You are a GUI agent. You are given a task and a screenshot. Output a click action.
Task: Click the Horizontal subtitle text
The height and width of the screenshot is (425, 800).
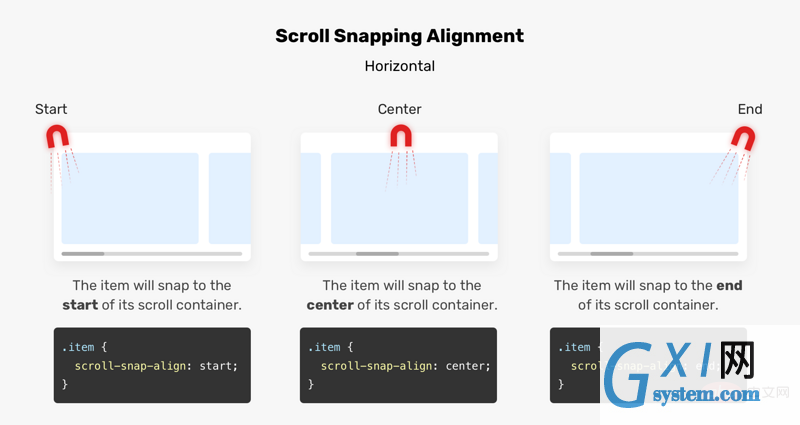(x=399, y=66)
